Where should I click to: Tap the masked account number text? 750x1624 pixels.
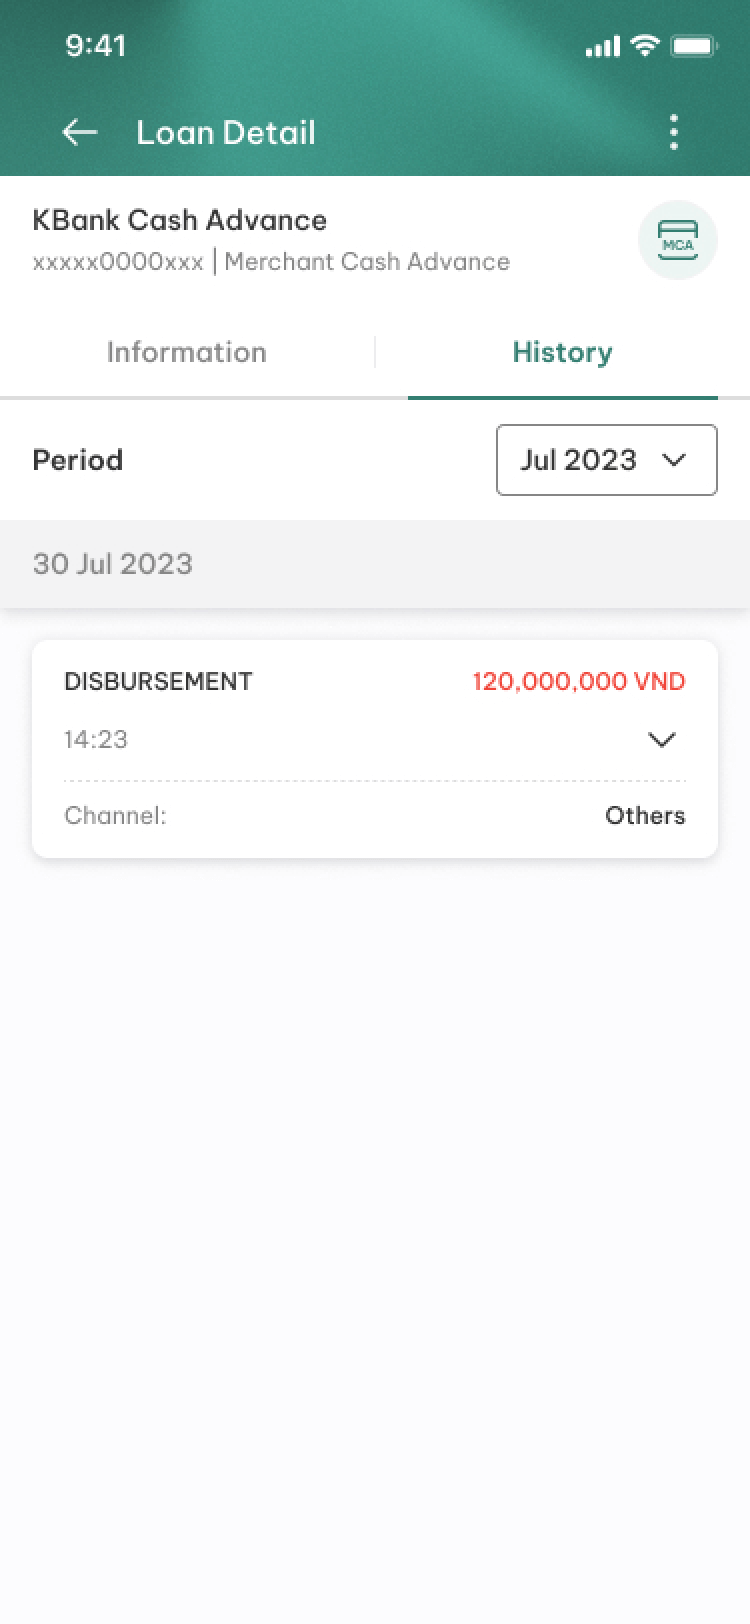[x=118, y=262]
